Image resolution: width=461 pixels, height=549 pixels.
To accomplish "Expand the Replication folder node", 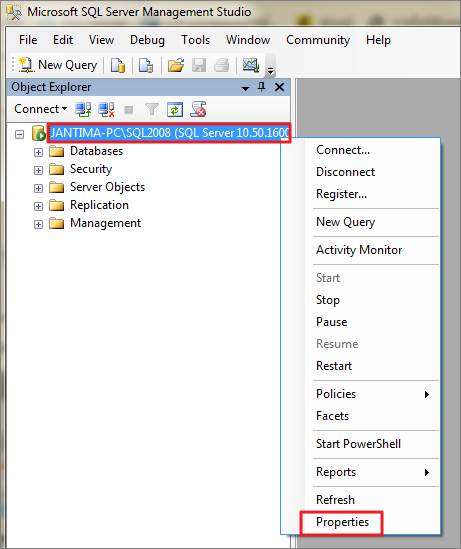I will coord(39,207).
